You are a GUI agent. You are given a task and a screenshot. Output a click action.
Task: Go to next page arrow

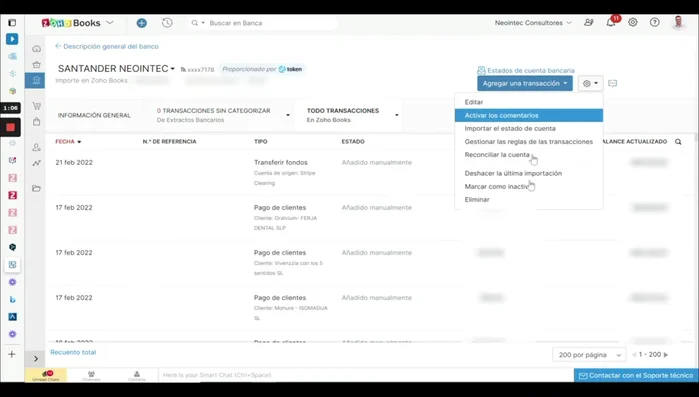point(666,355)
